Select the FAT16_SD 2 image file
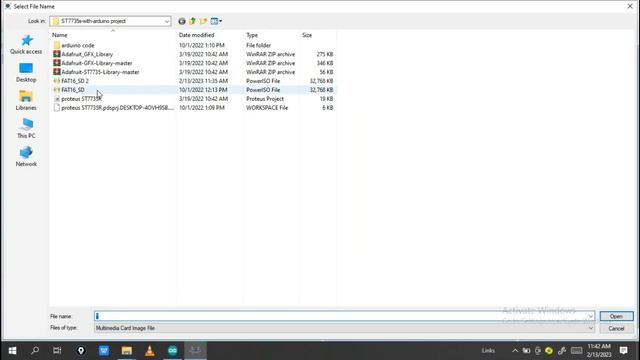The width and height of the screenshot is (640, 360). tap(75, 81)
